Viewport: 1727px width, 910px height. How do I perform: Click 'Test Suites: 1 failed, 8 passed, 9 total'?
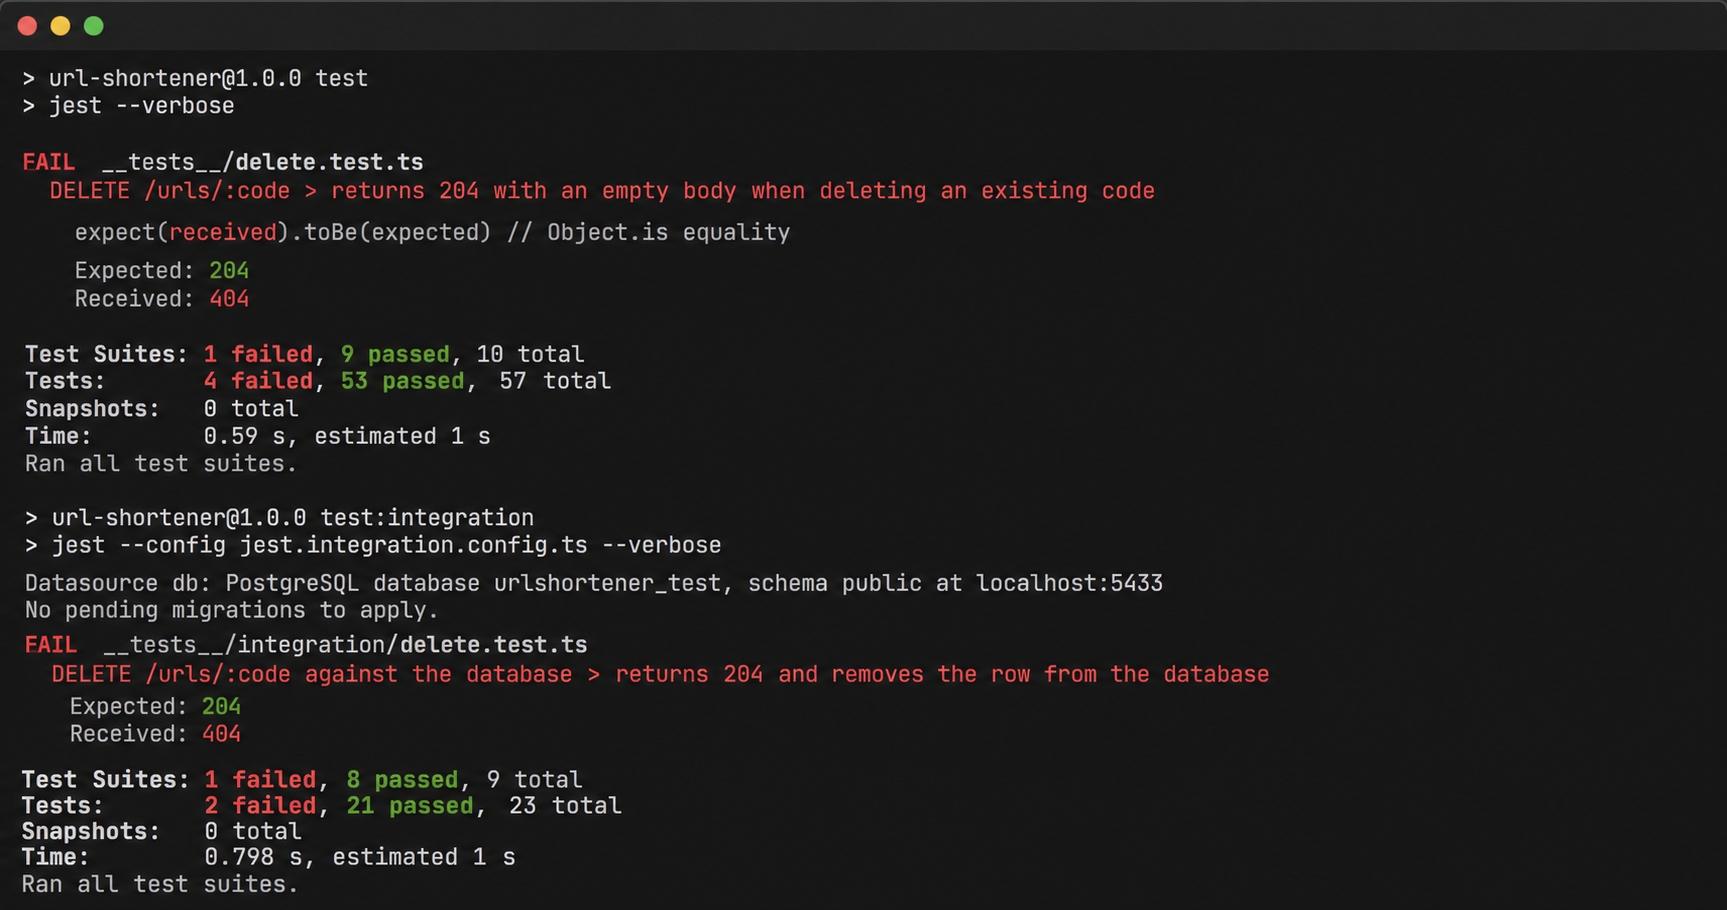(302, 779)
